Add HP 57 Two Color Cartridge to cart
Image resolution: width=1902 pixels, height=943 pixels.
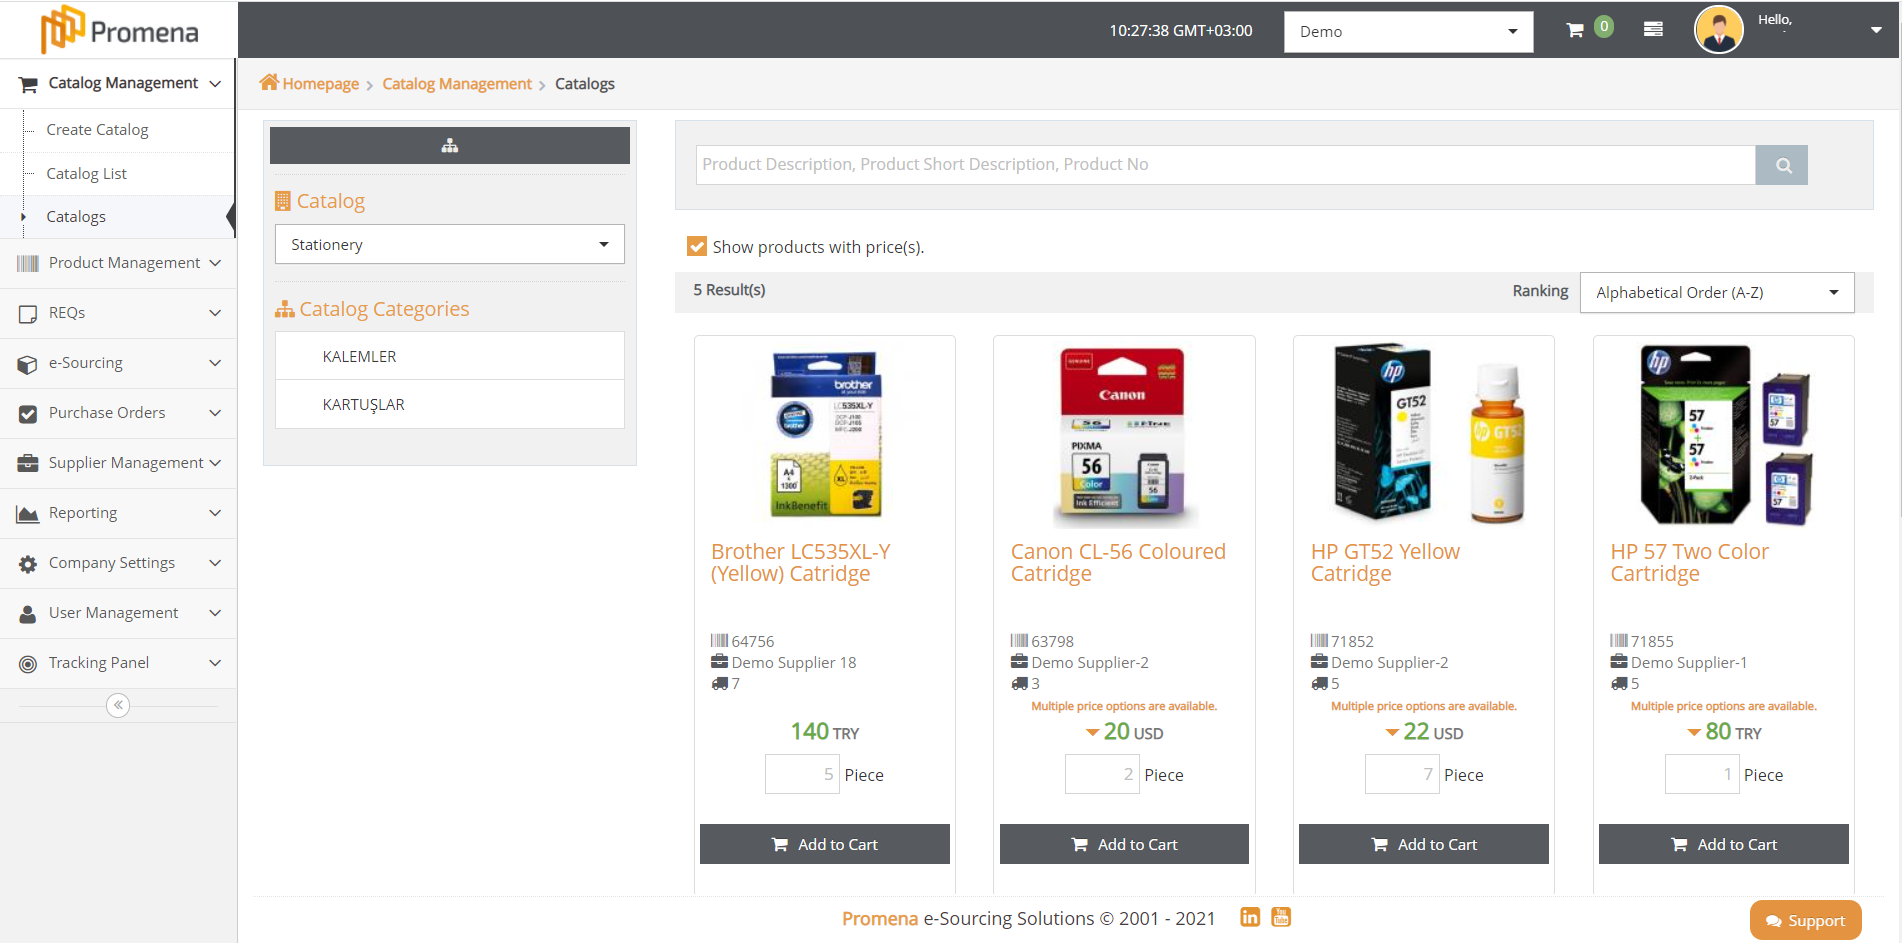pyautogui.click(x=1724, y=844)
